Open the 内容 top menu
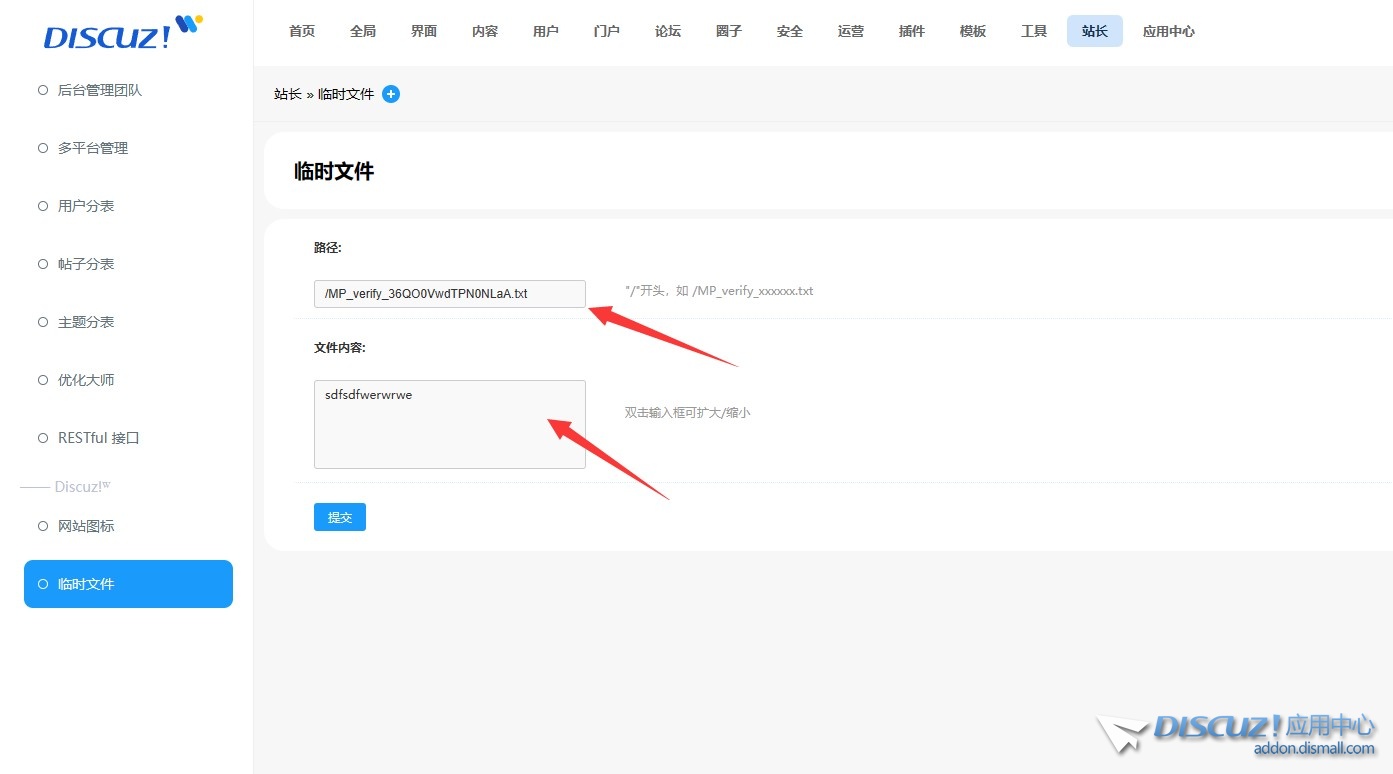Image resolution: width=1393 pixels, height=774 pixels. pyautogui.click(x=485, y=31)
